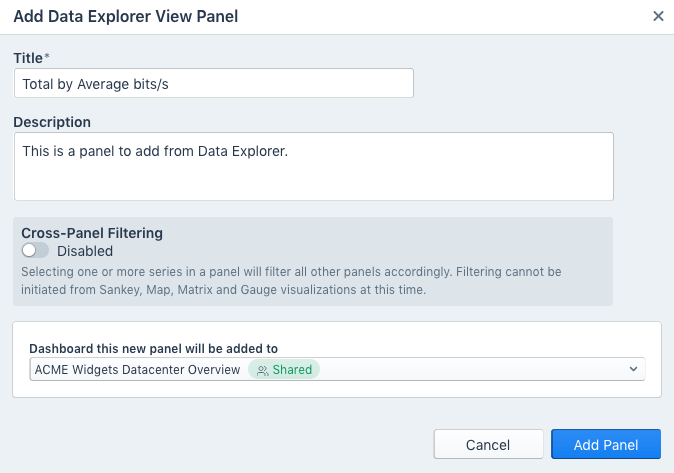The height and width of the screenshot is (473, 674).
Task: Click the Description field label
Action: coord(52,122)
